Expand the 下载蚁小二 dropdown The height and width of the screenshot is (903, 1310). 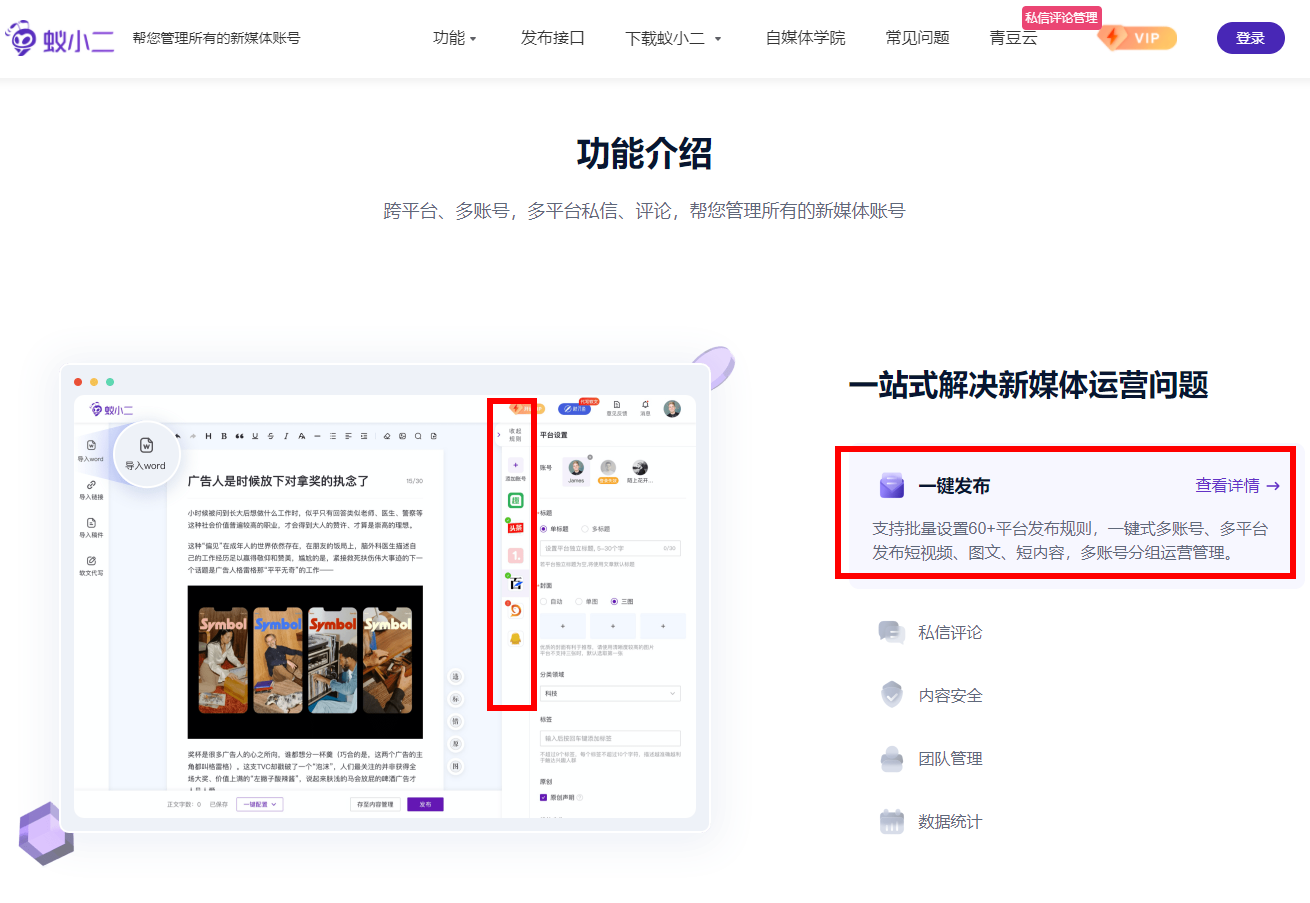coord(673,38)
